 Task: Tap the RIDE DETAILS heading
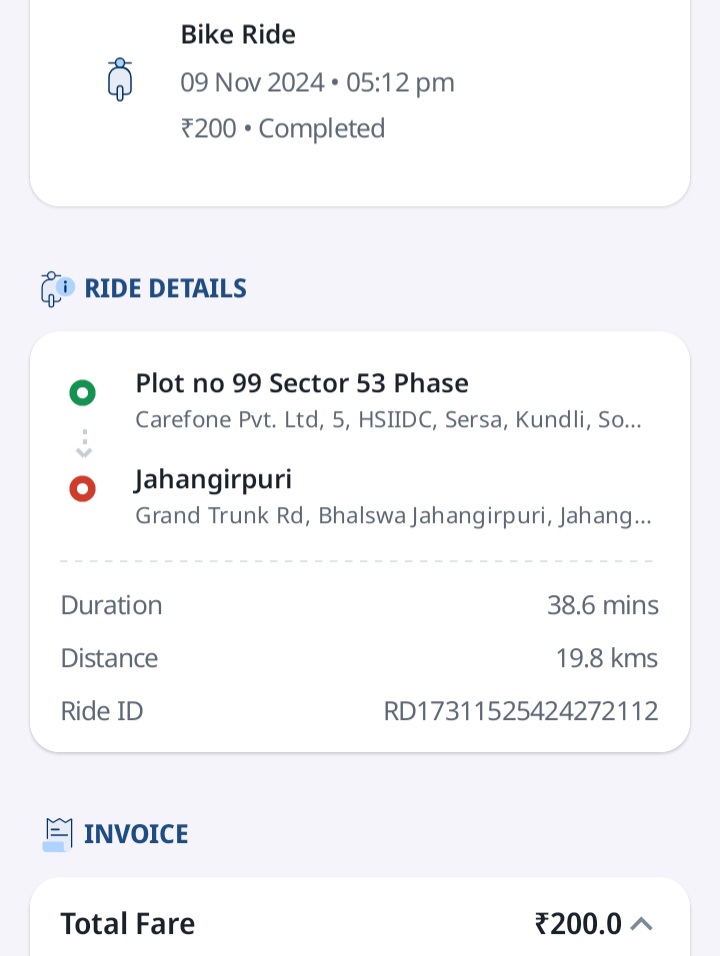coord(165,288)
